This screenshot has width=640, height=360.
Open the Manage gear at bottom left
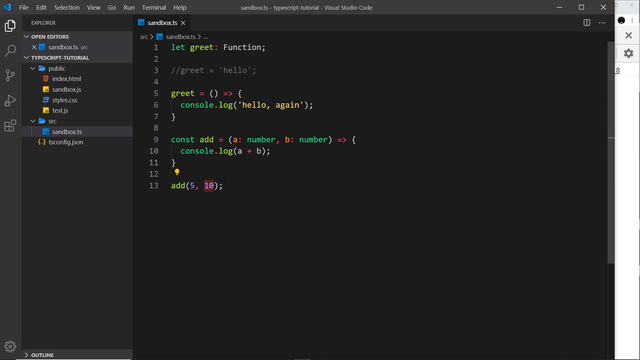coord(10,346)
